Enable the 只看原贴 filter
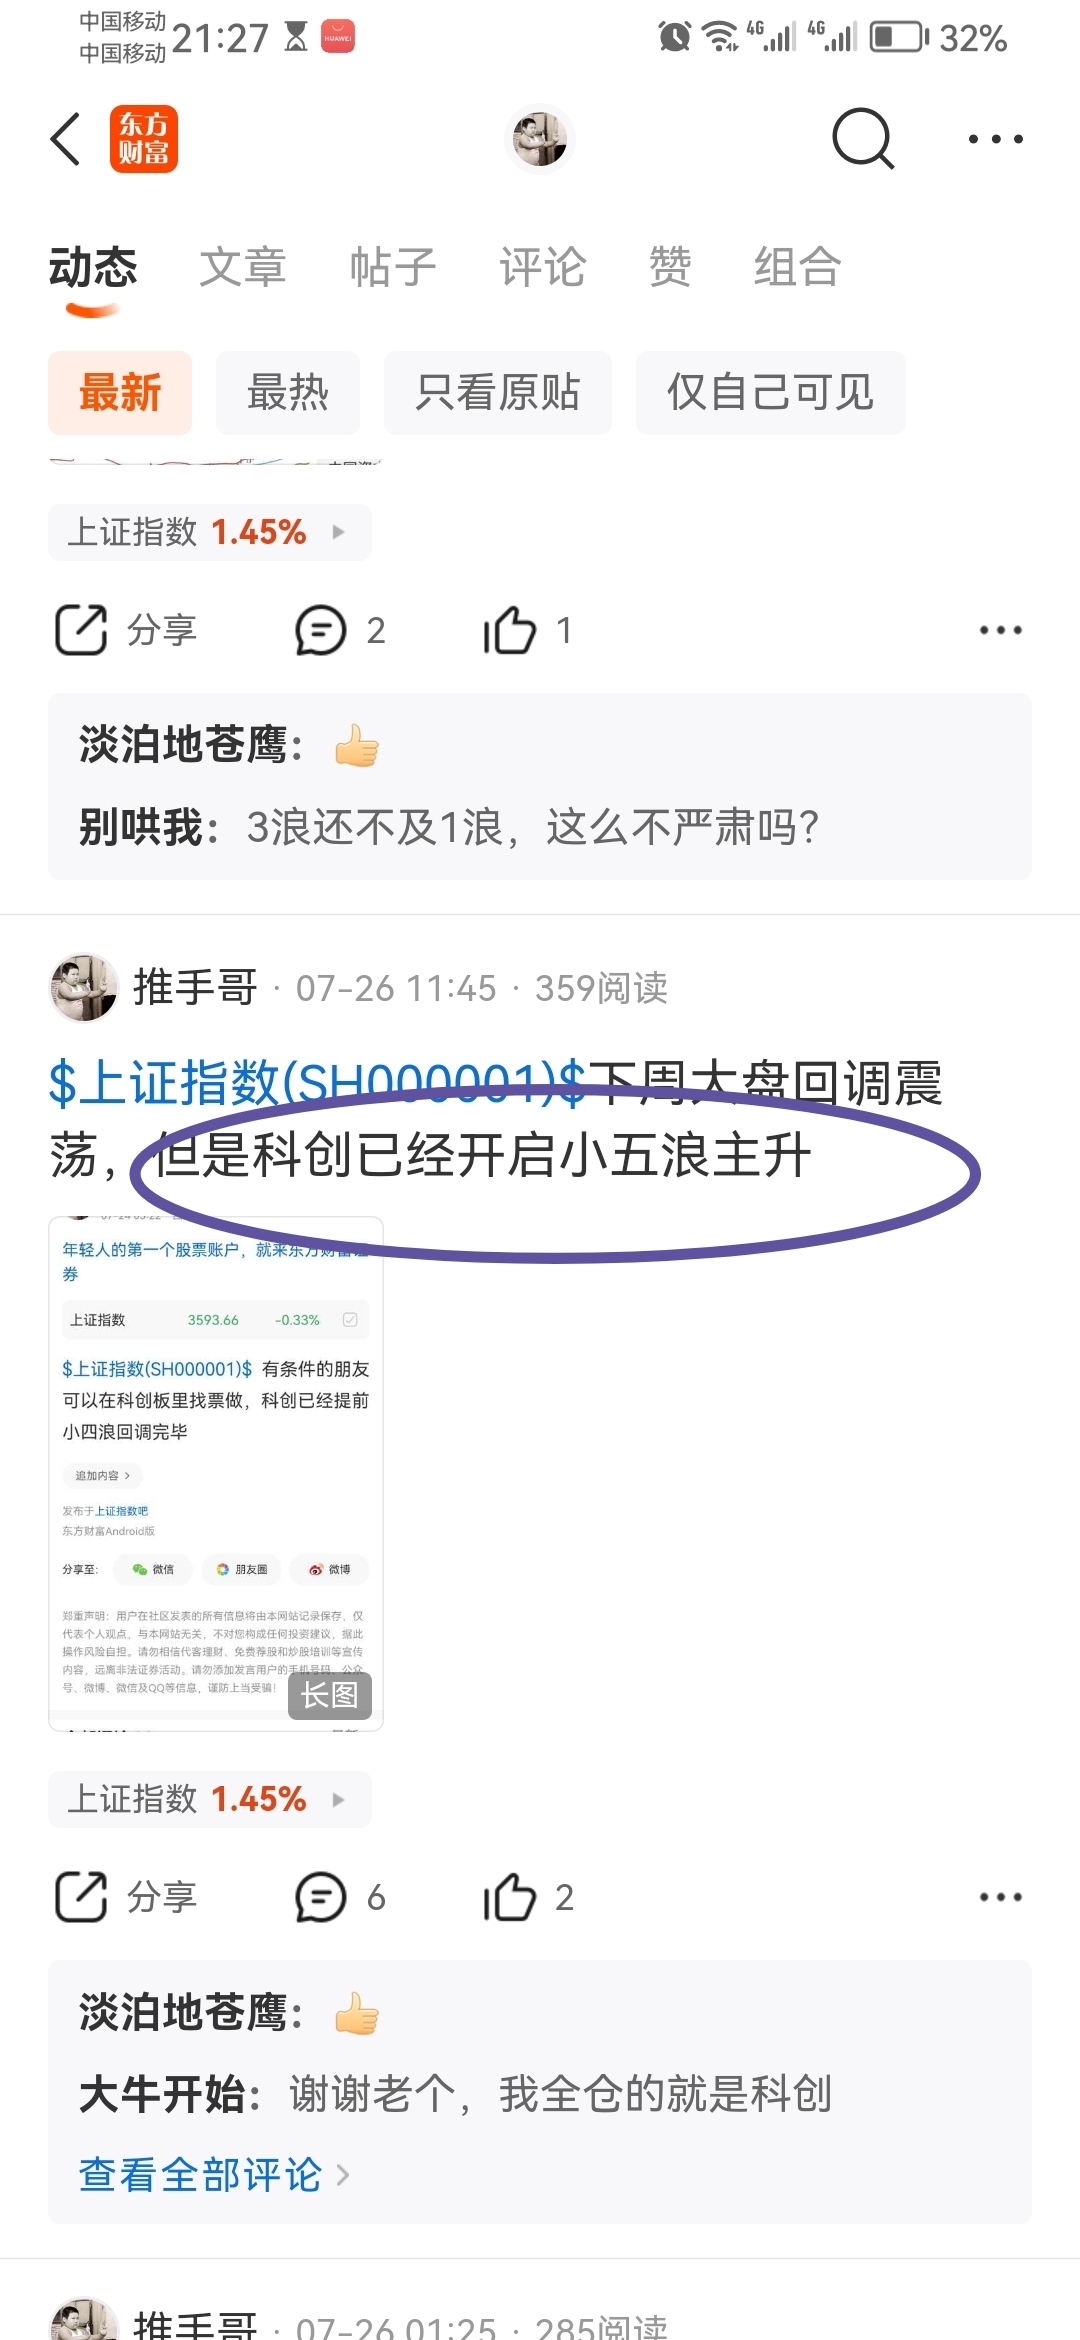 tap(498, 392)
